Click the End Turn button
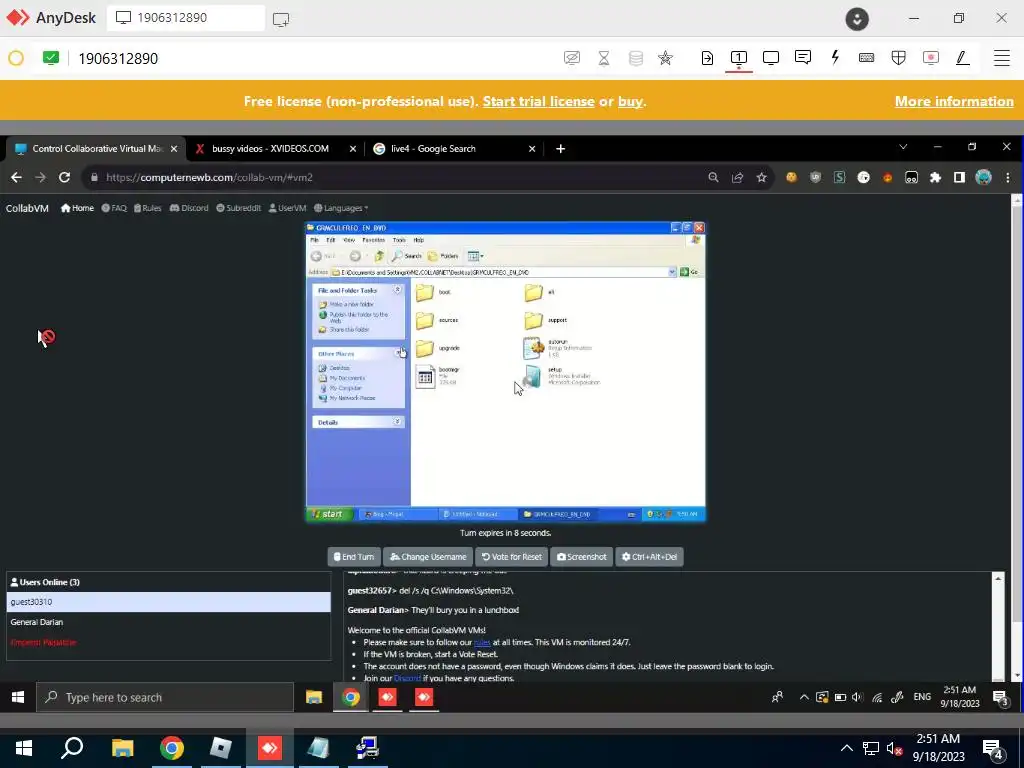 pyautogui.click(x=354, y=556)
